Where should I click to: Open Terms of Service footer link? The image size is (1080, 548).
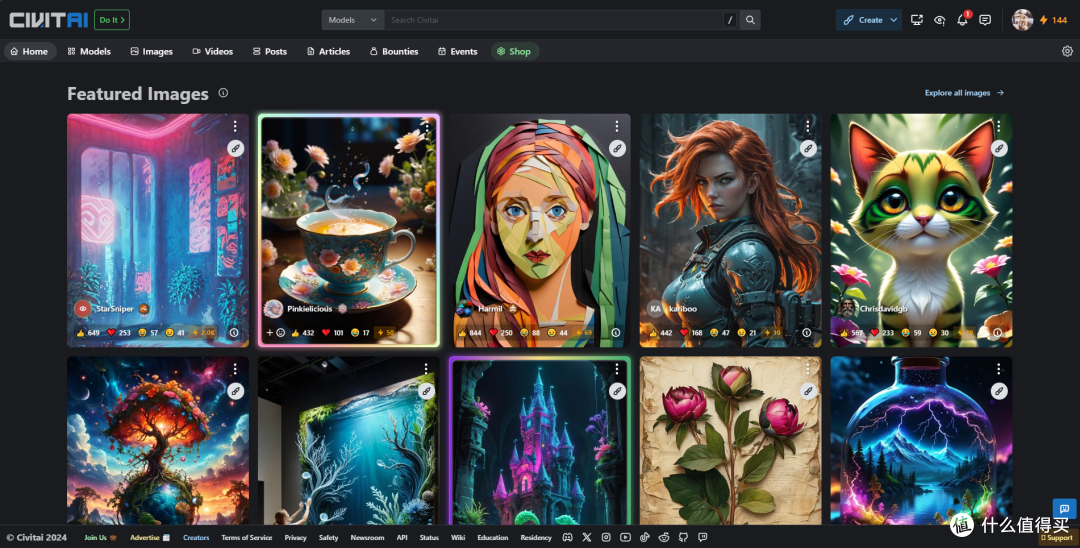(247, 538)
